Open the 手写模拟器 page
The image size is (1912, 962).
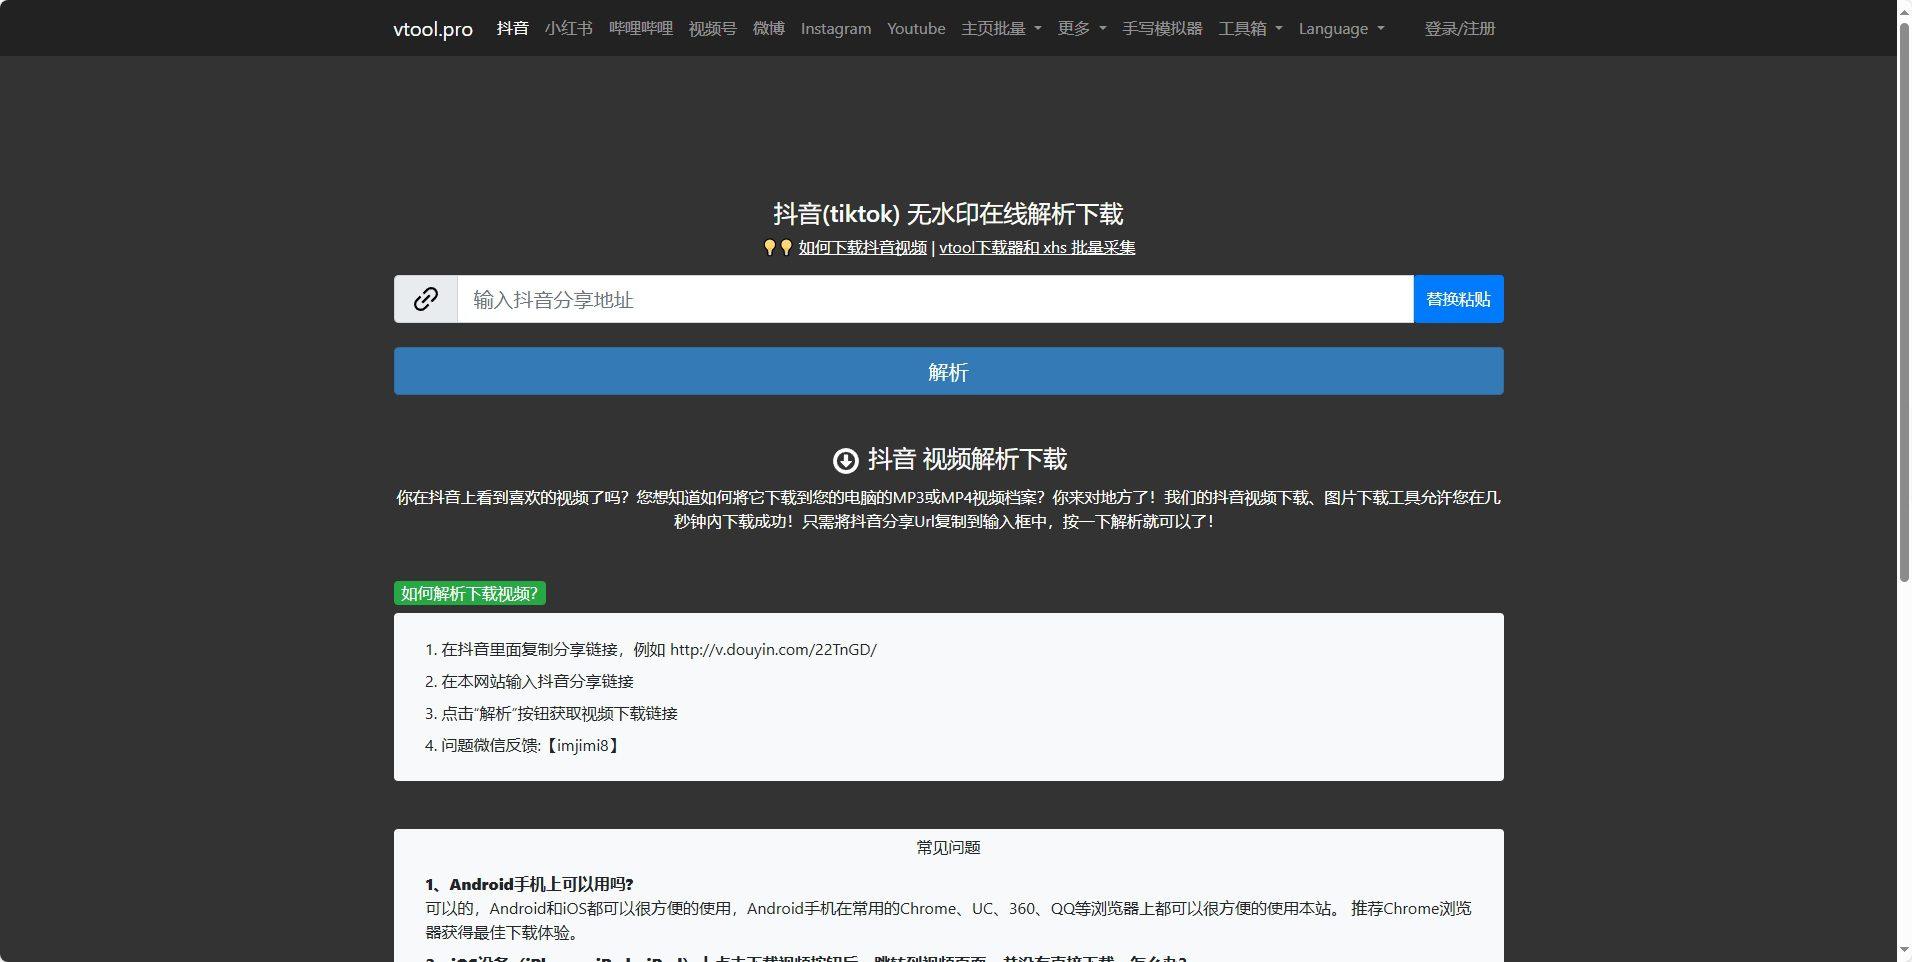1161,28
